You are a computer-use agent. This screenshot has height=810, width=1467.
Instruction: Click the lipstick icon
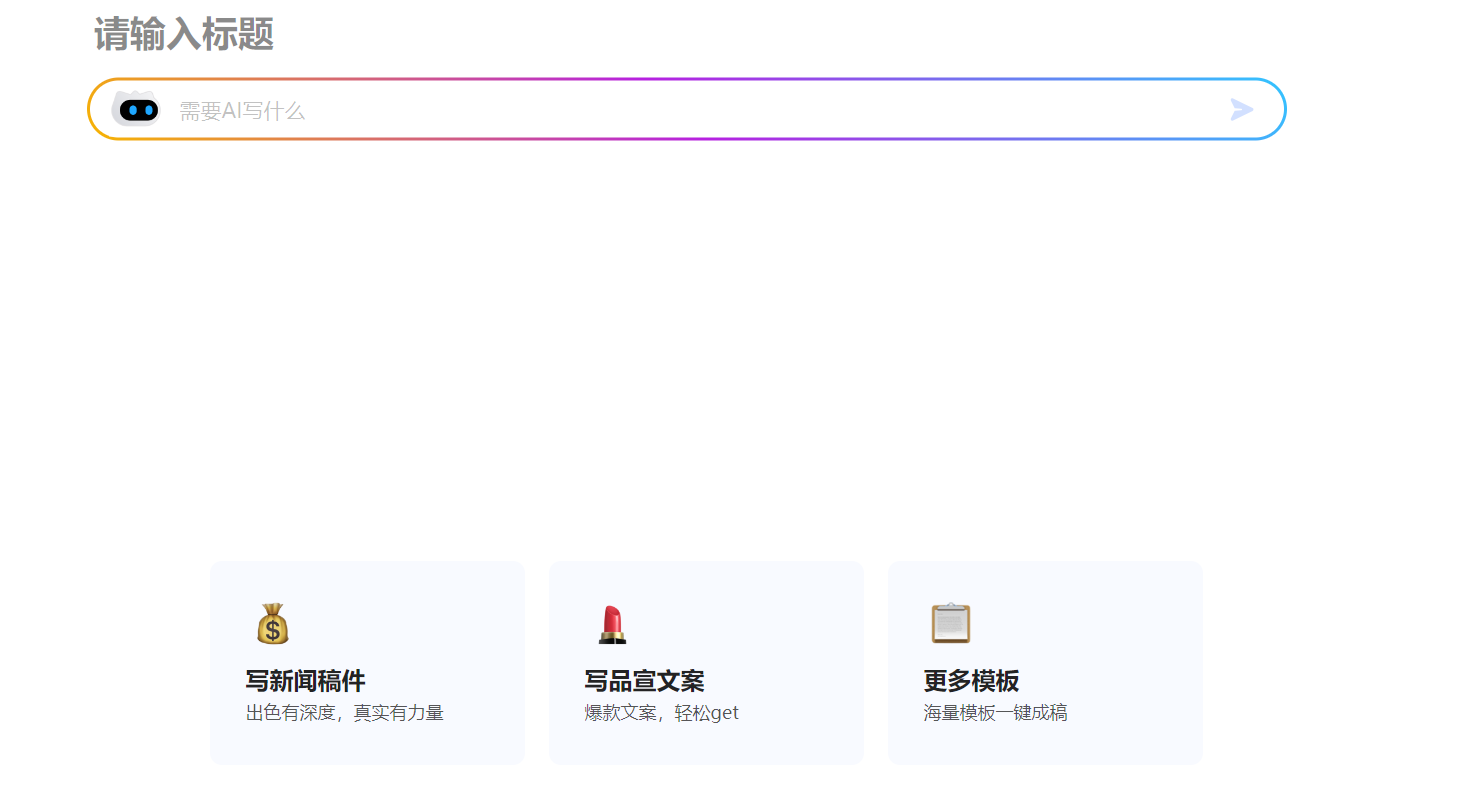[612, 624]
